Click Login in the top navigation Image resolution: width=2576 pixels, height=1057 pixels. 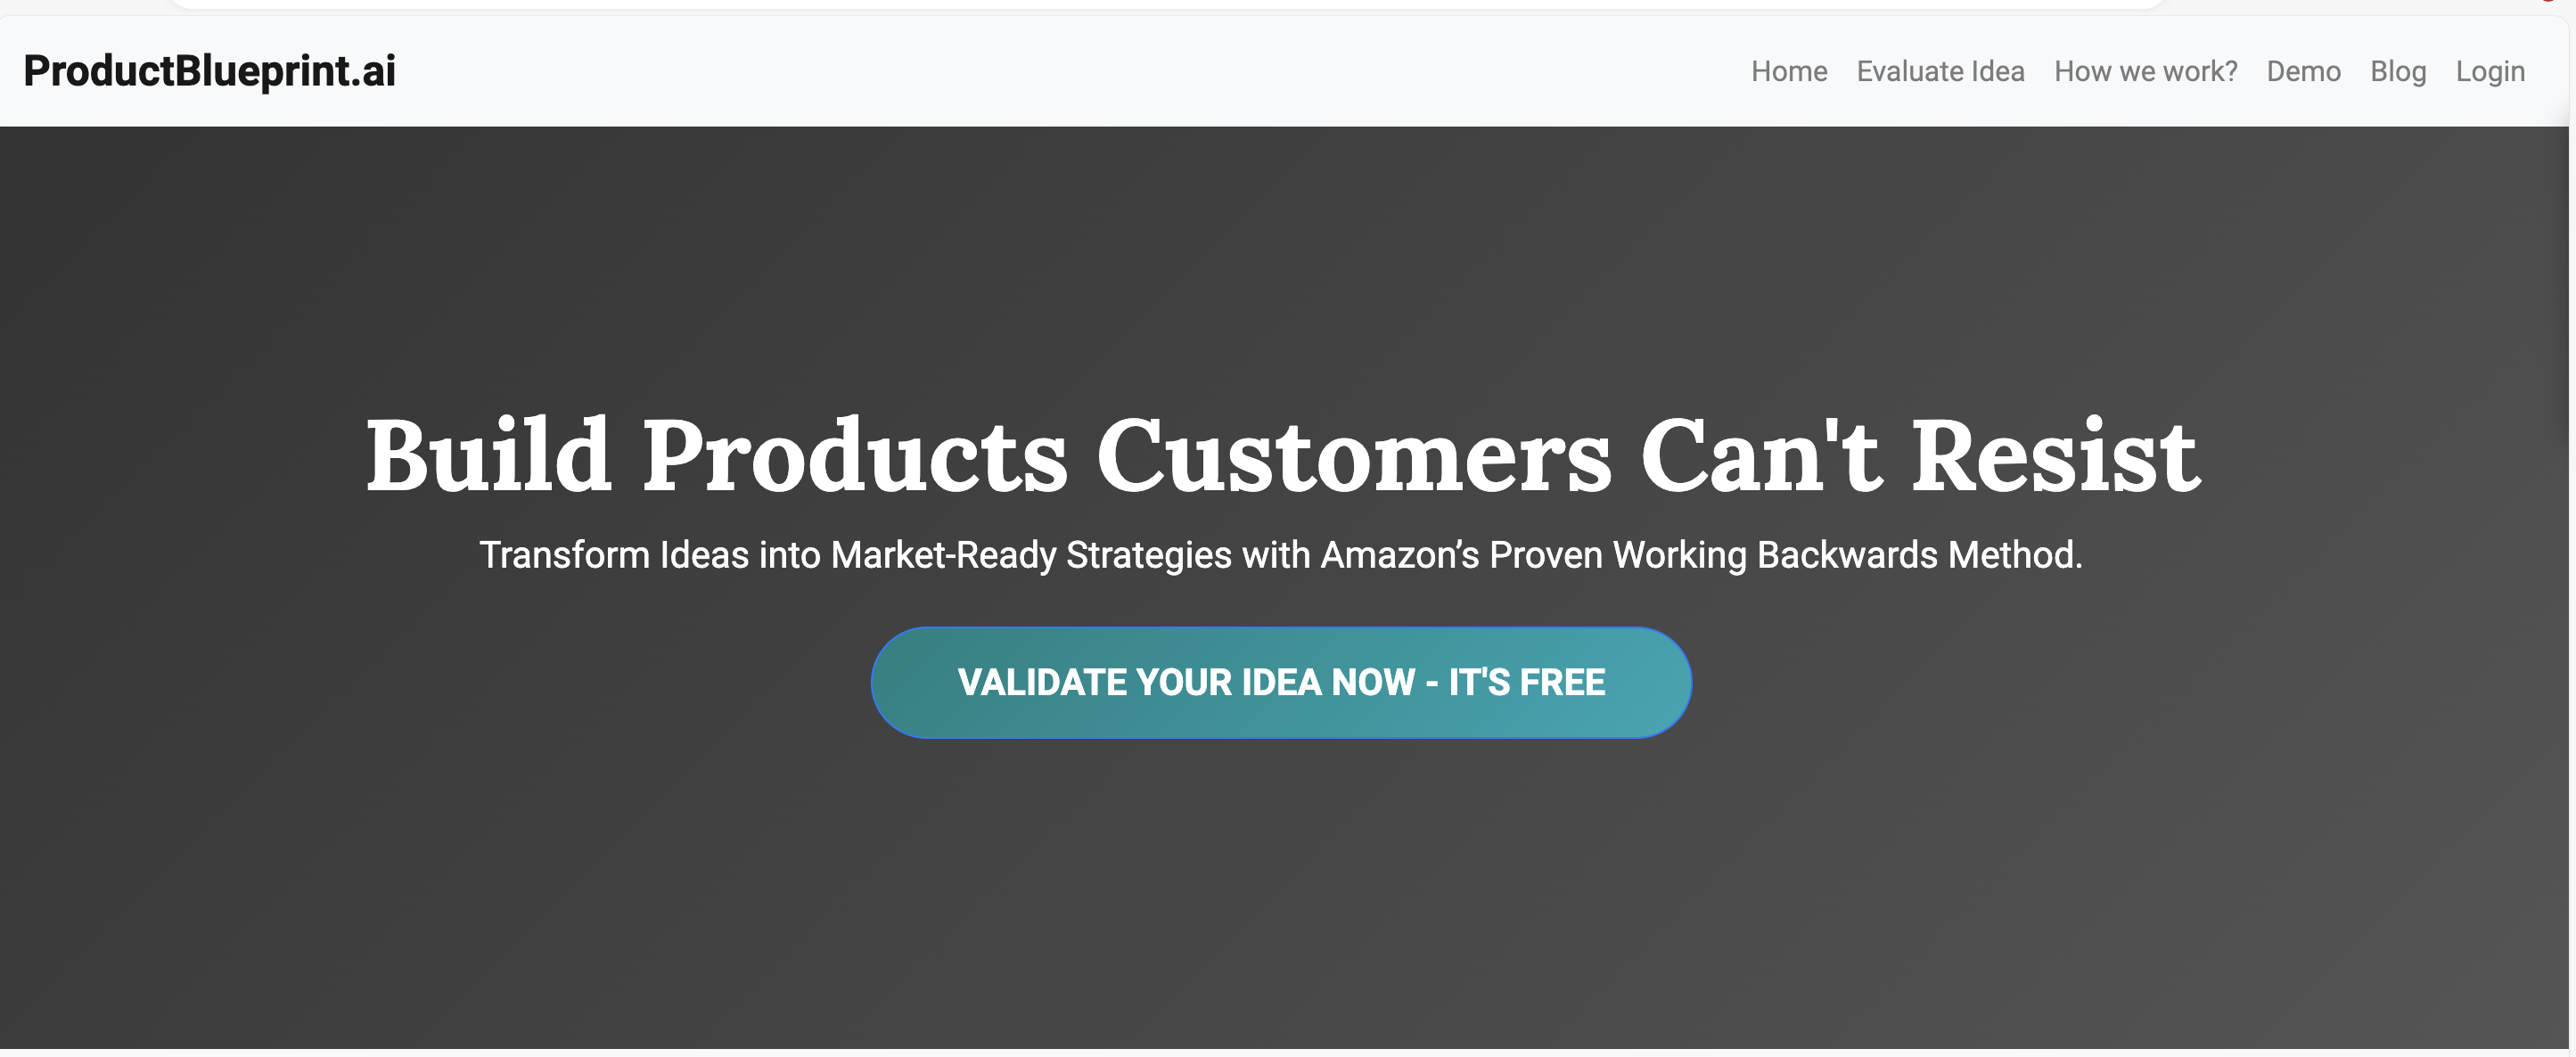click(x=2491, y=71)
